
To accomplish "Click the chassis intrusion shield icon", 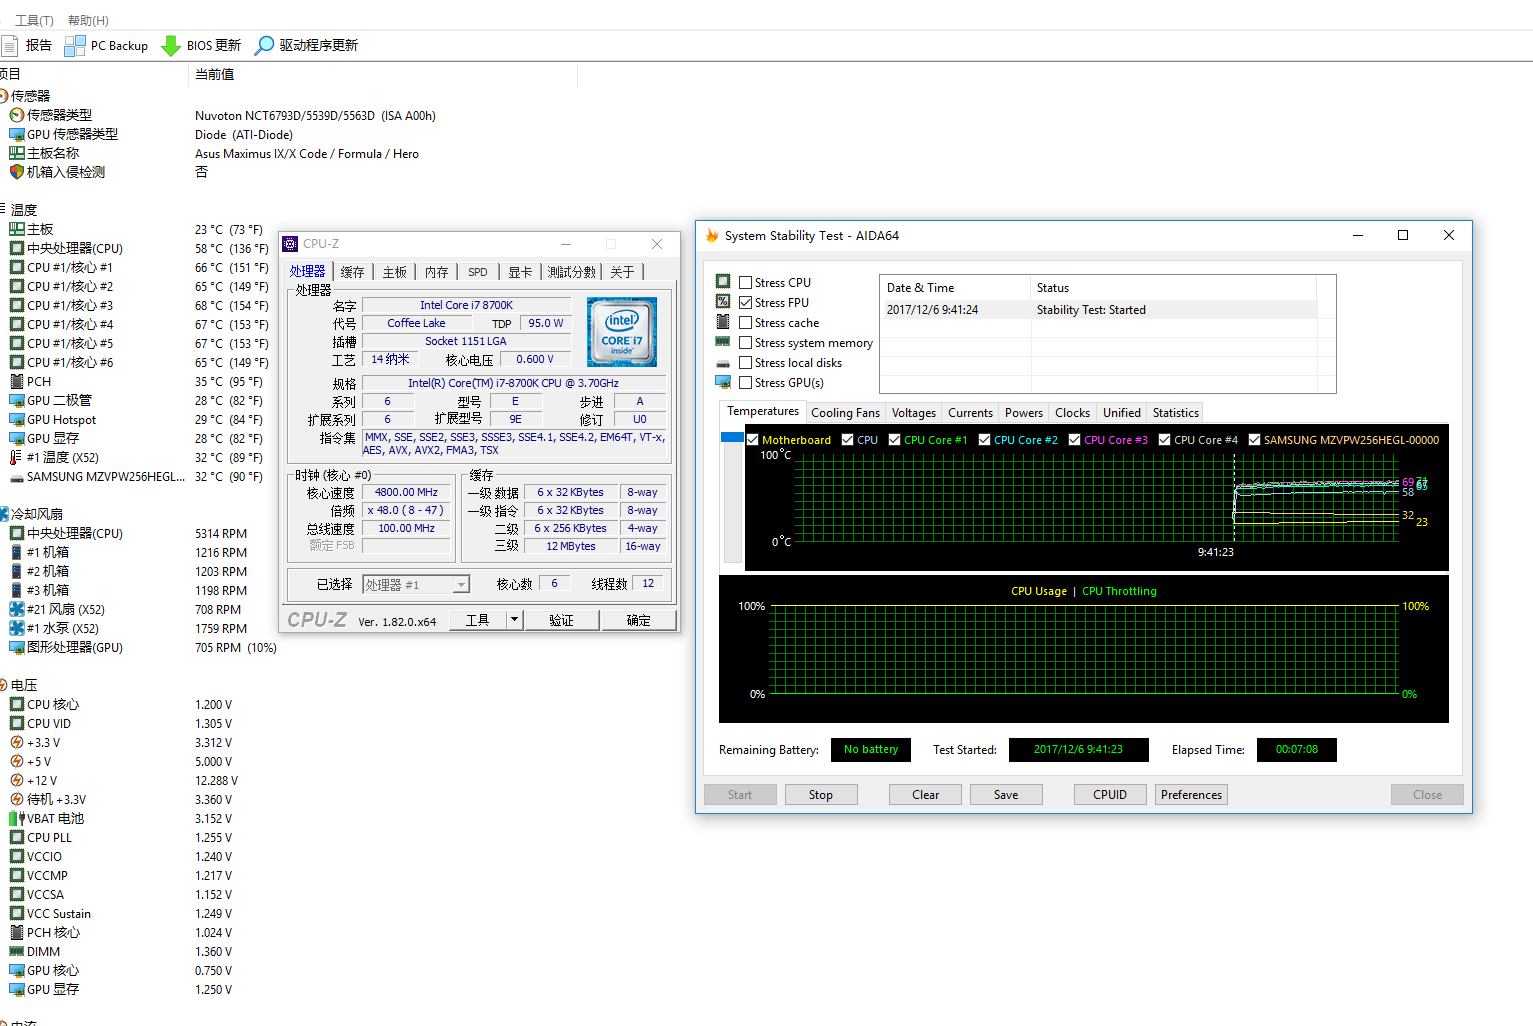I will click(x=17, y=172).
